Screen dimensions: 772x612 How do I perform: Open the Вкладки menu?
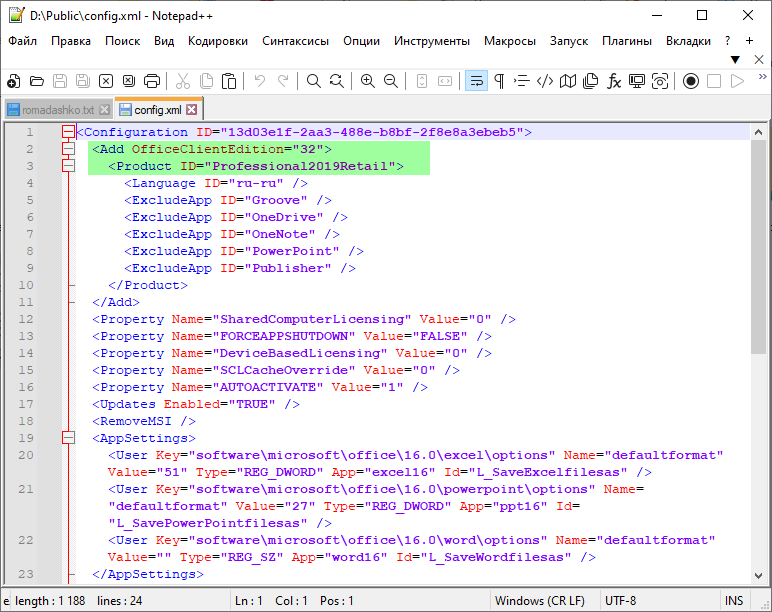point(688,41)
